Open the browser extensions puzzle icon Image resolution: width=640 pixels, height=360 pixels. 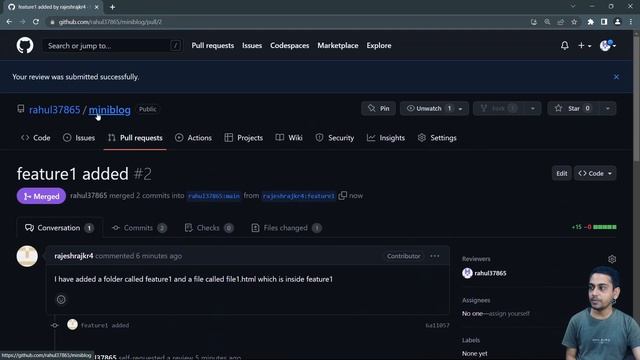click(591, 22)
